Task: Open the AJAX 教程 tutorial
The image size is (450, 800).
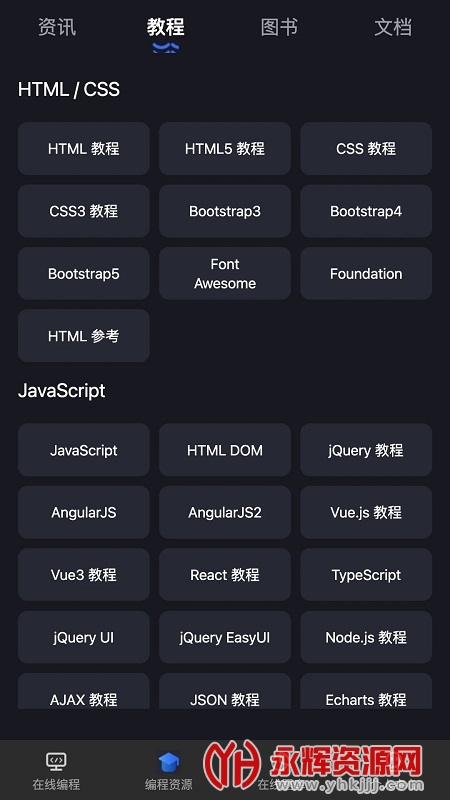Action: tap(84, 691)
